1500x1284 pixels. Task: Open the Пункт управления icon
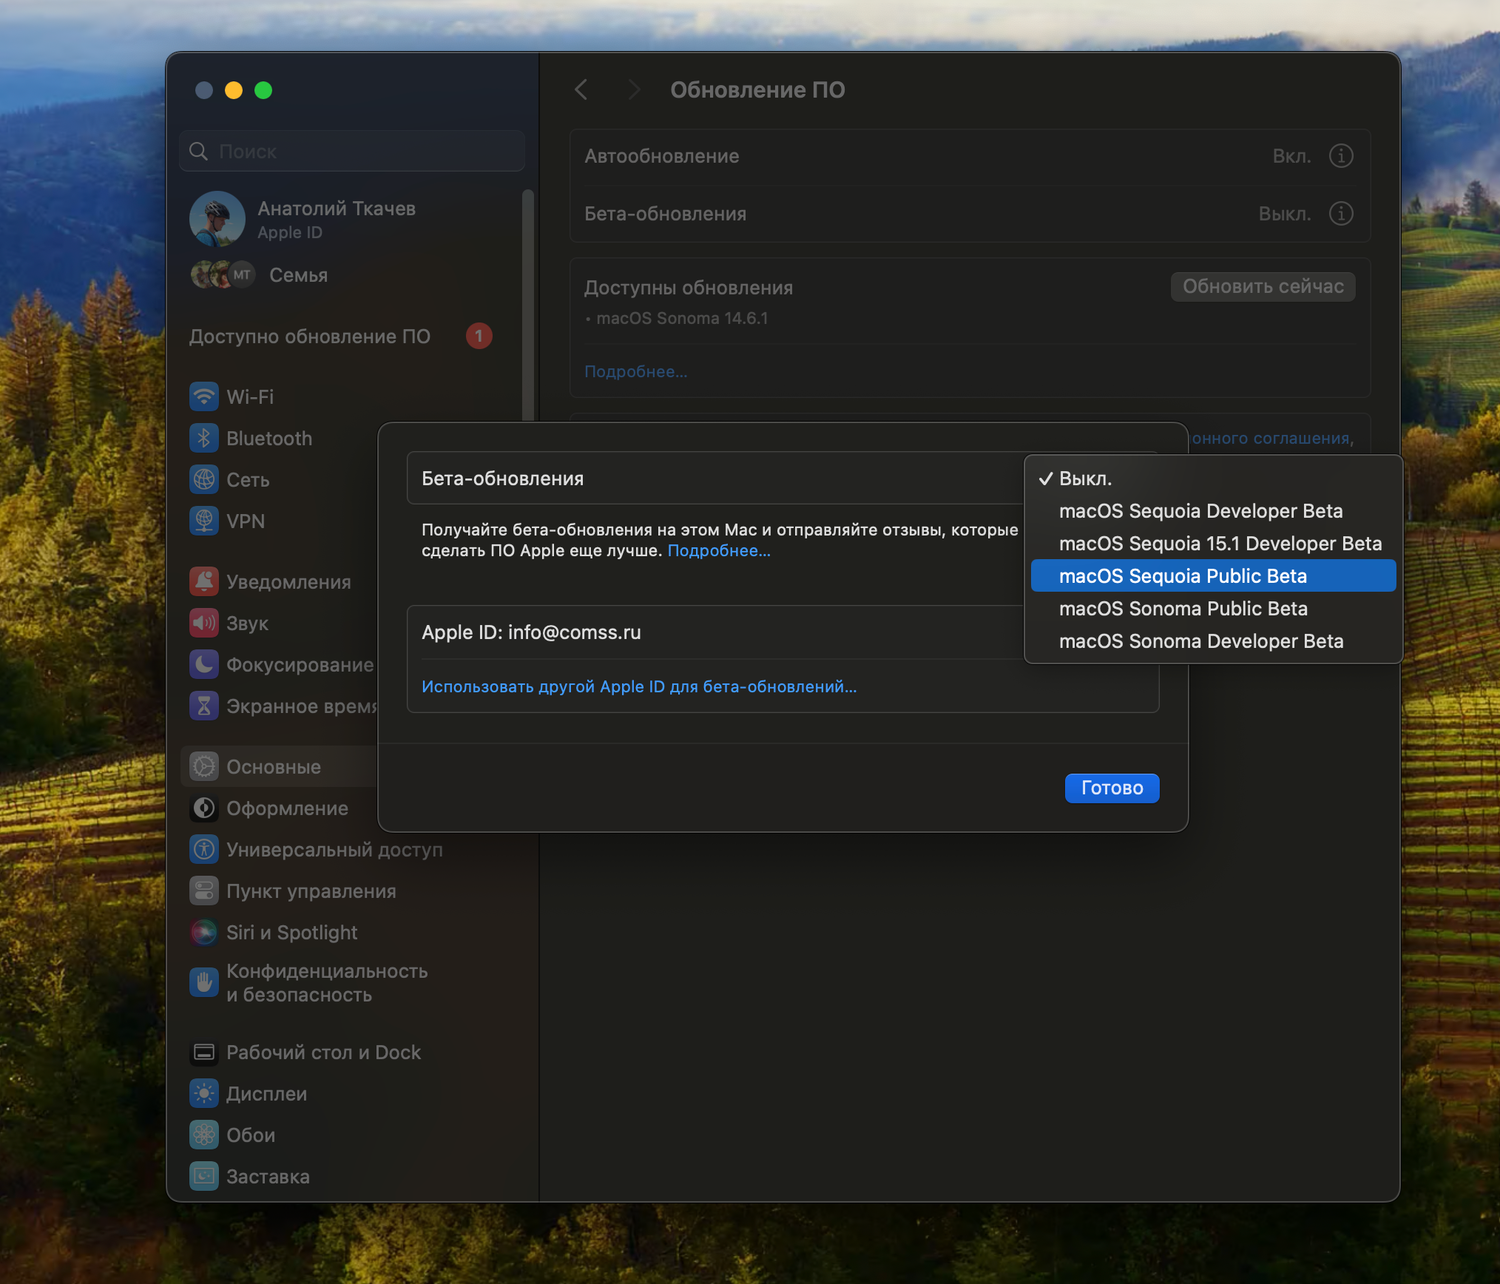[x=204, y=891]
